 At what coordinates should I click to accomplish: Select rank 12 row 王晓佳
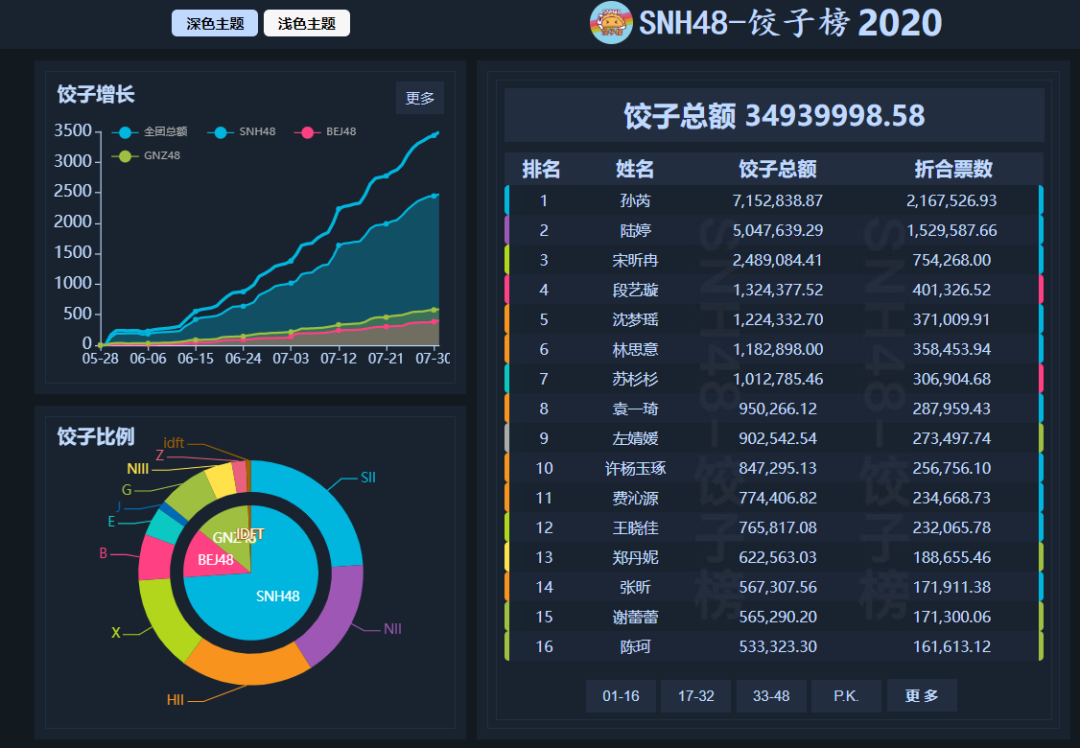coord(773,528)
